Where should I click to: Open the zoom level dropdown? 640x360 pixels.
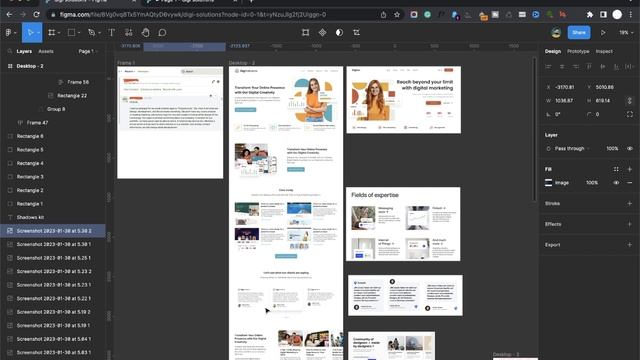pos(626,32)
